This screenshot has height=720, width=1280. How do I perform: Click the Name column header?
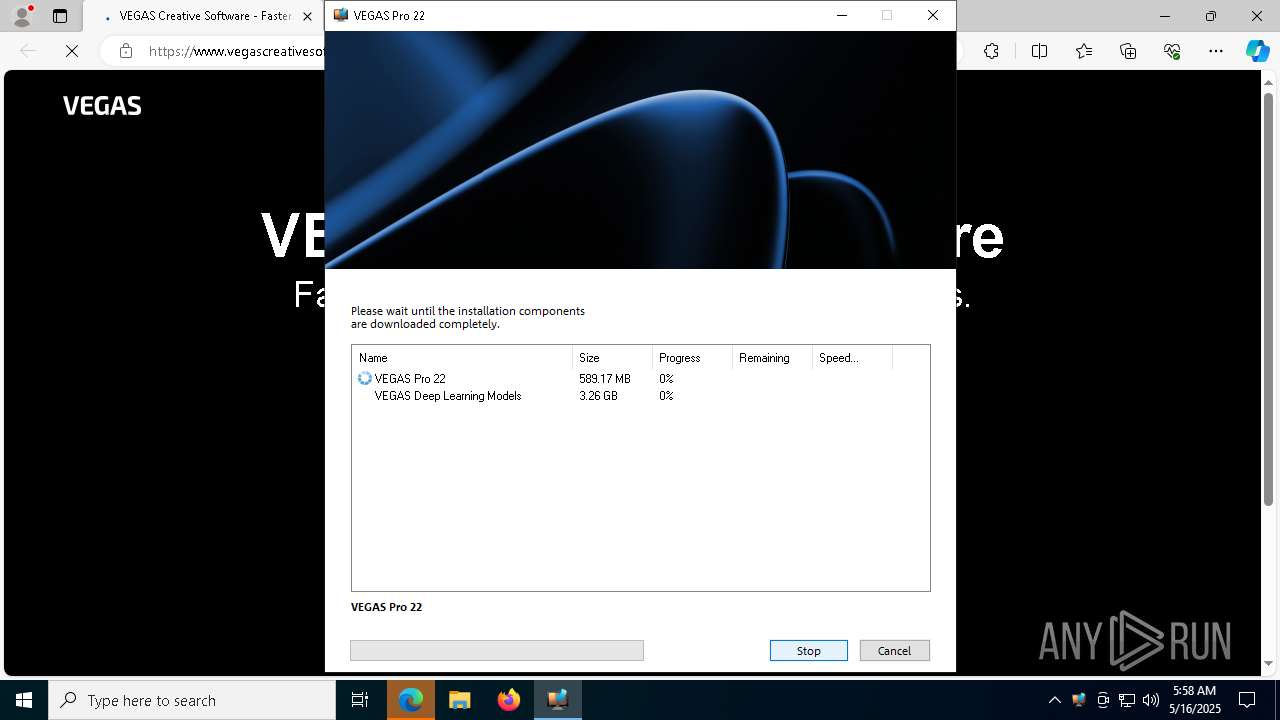(x=462, y=358)
